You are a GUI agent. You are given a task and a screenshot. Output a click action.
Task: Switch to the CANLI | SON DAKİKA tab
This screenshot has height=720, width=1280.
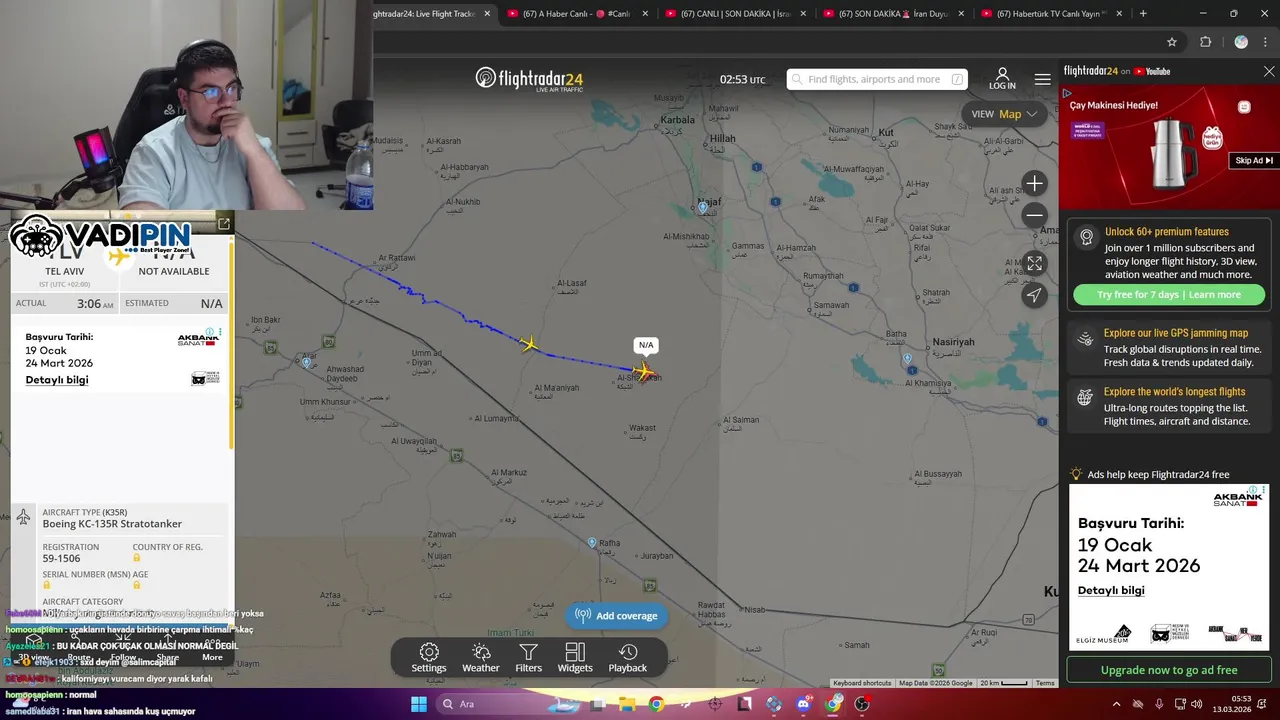735,14
